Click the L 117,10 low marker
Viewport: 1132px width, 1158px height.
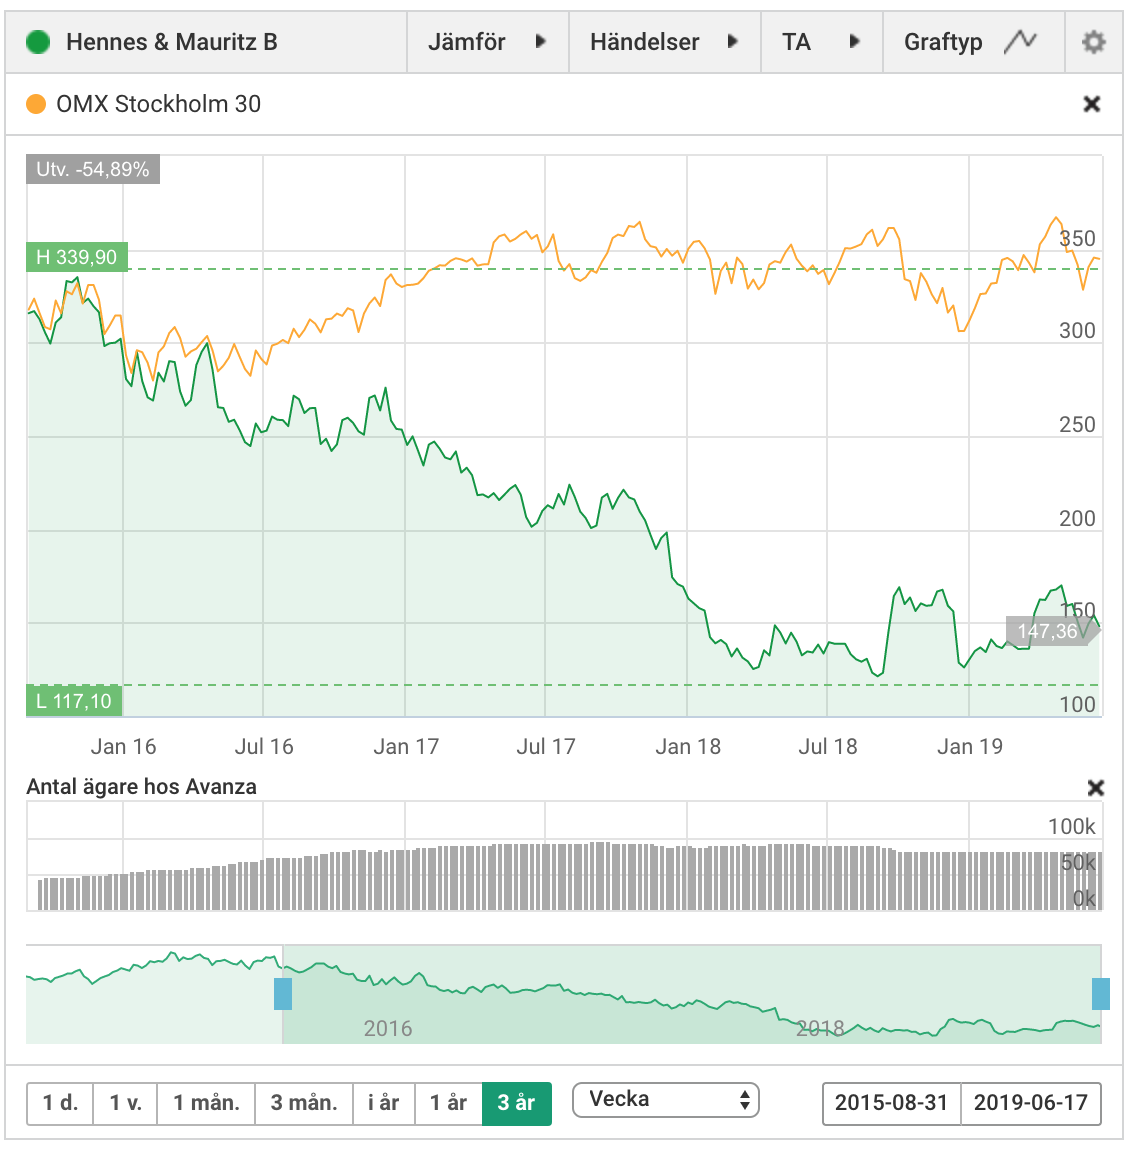pos(74,701)
